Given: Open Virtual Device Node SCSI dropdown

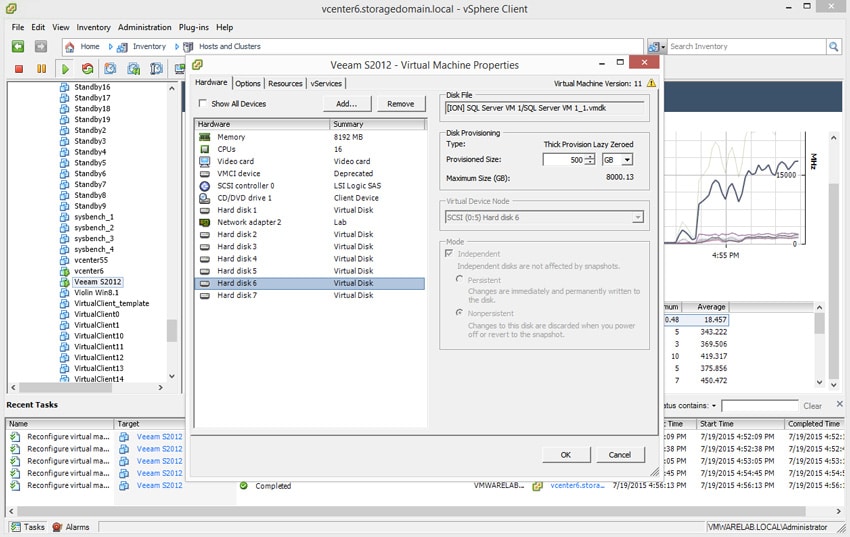Looking at the screenshot, I should click(x=638, y=217).
